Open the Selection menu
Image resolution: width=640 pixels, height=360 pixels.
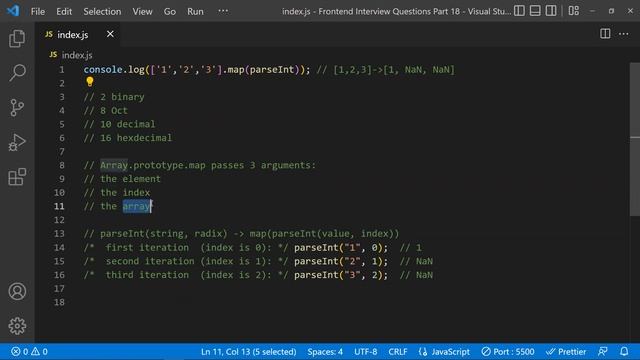(x=102, y=11)
